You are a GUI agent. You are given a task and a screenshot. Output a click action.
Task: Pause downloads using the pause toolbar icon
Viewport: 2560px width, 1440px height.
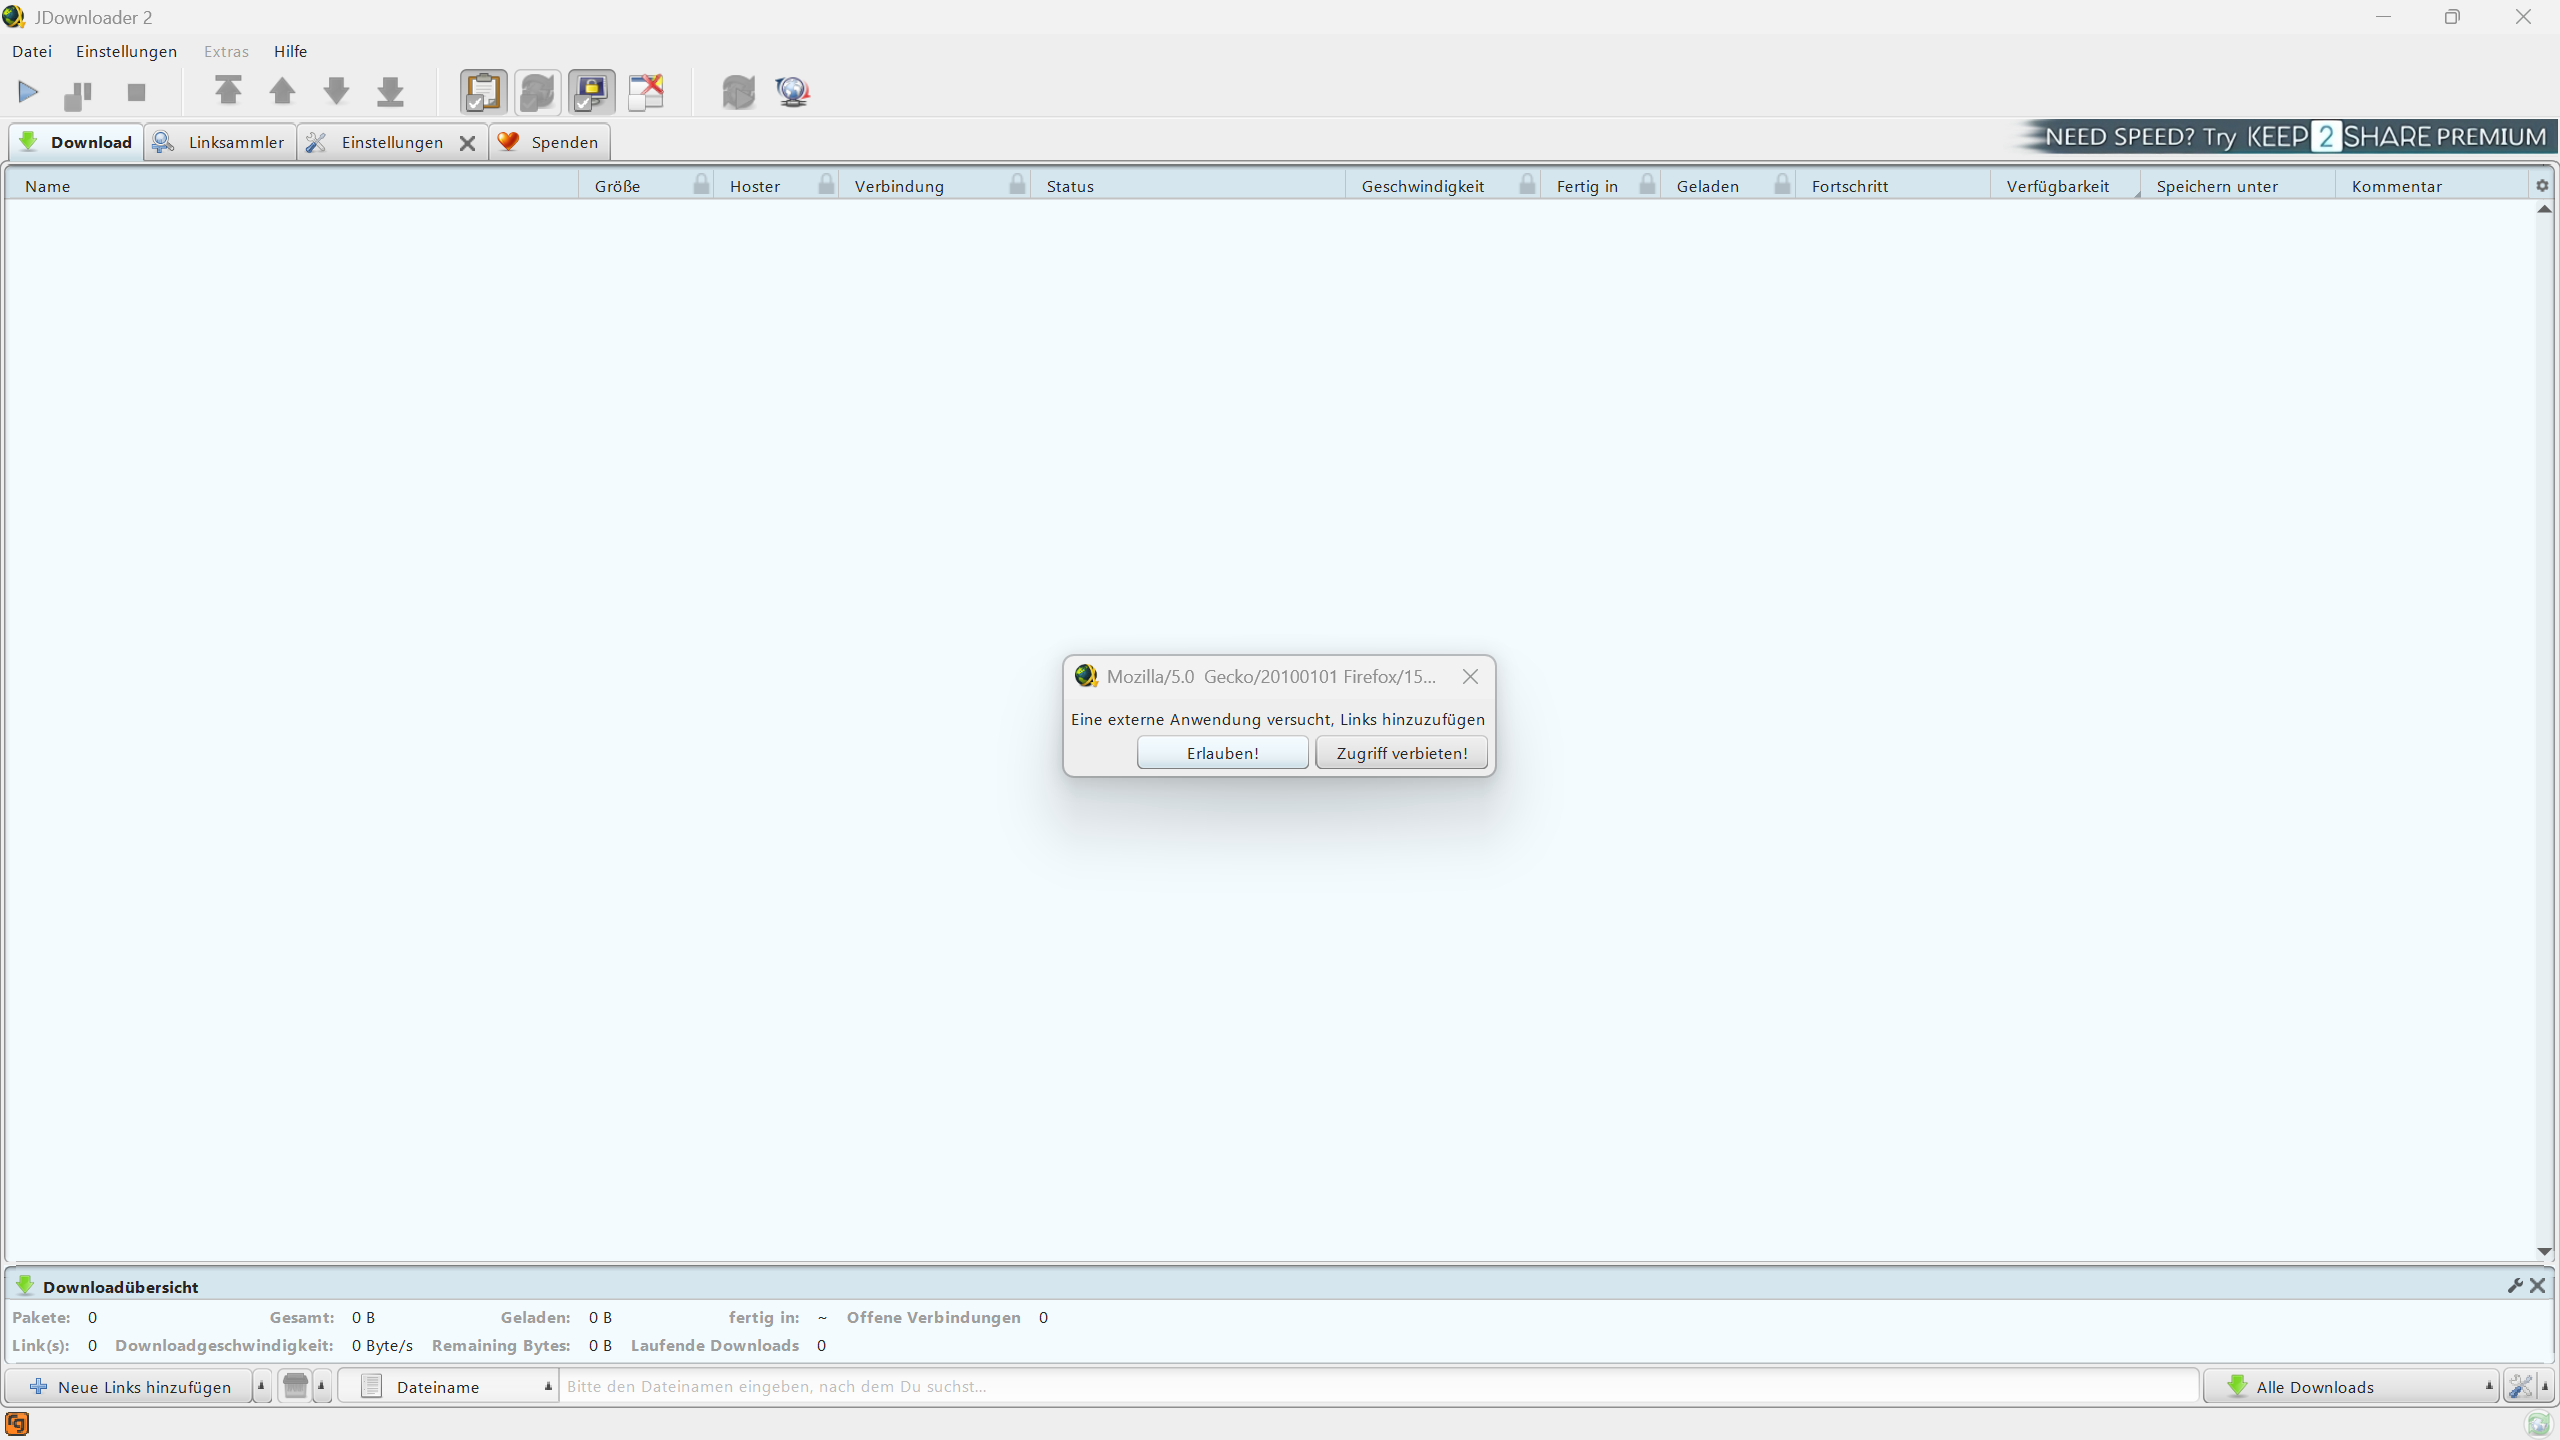[78, 94]
